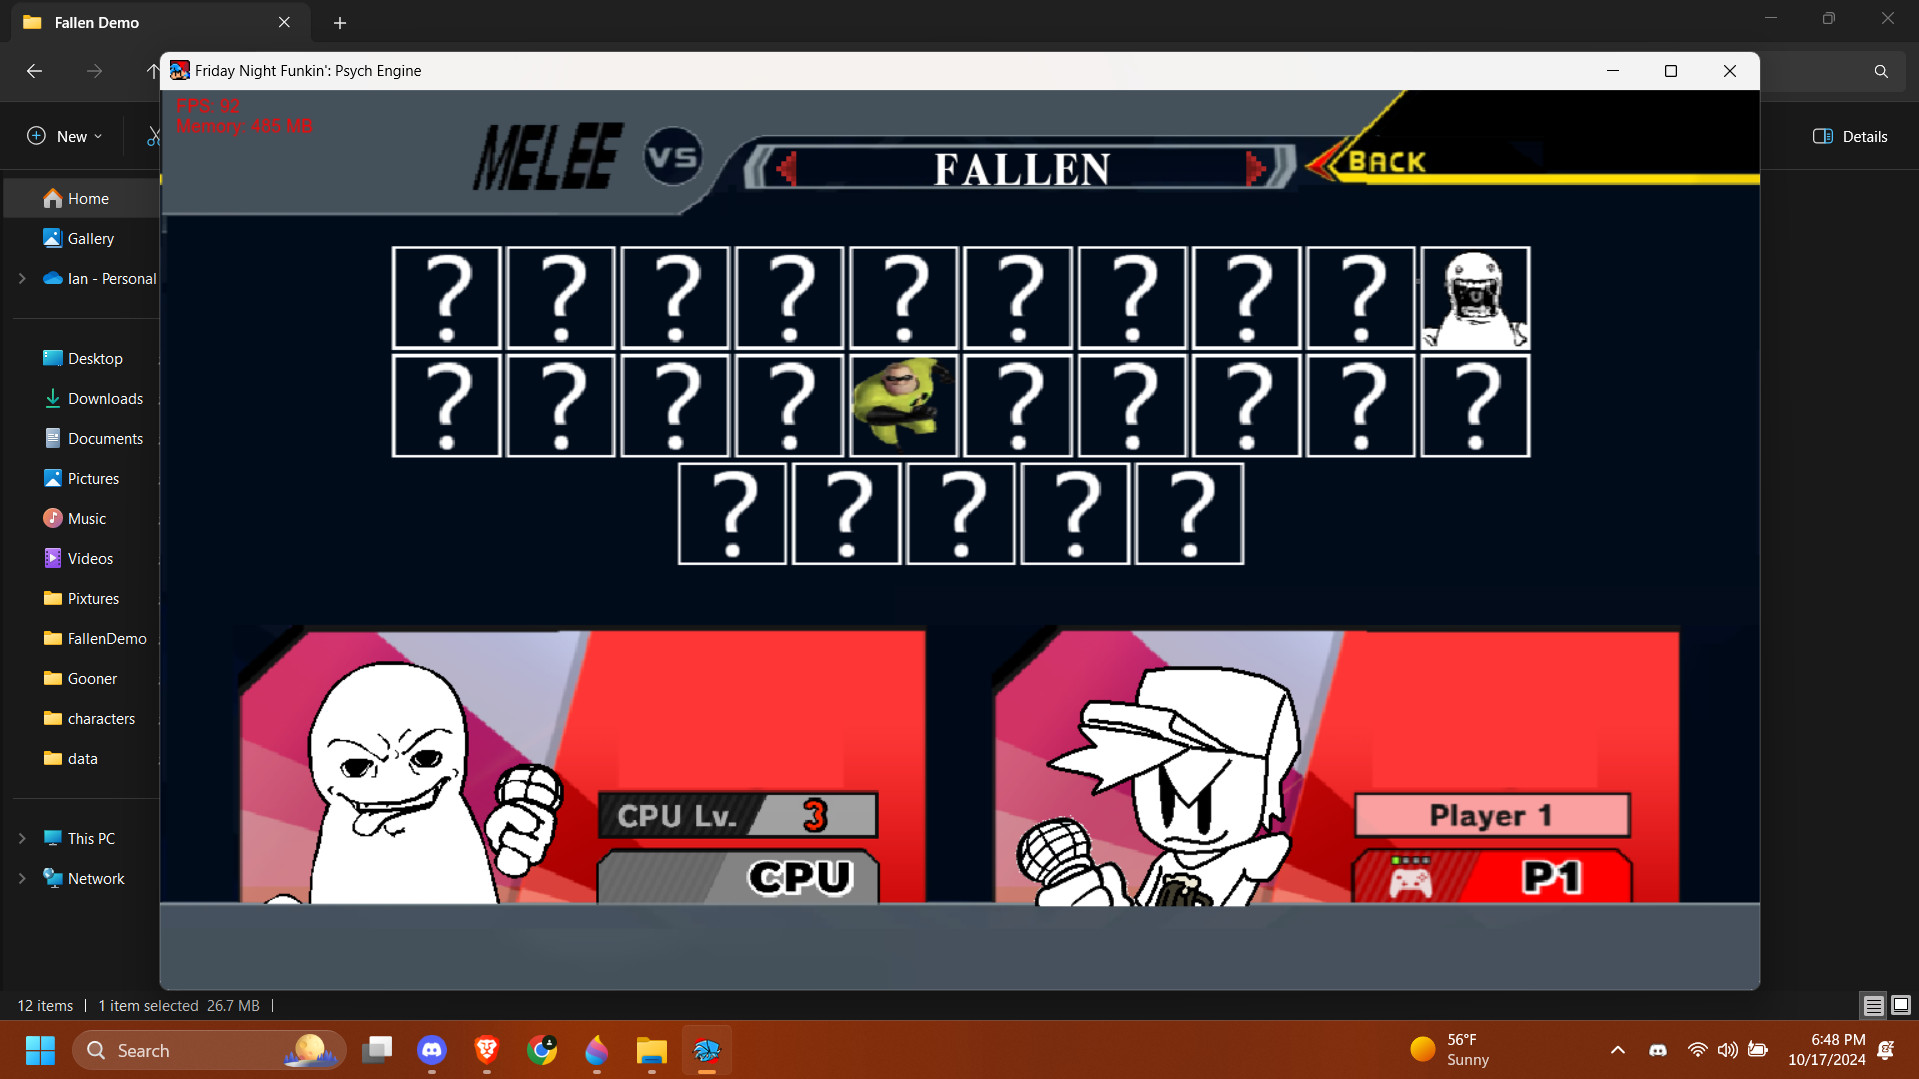This screenshot has height=1079, width=1919.
Task: Toggle the Details pane in File Explorer
Action: pyautogui.click(x=1849, y=136)
